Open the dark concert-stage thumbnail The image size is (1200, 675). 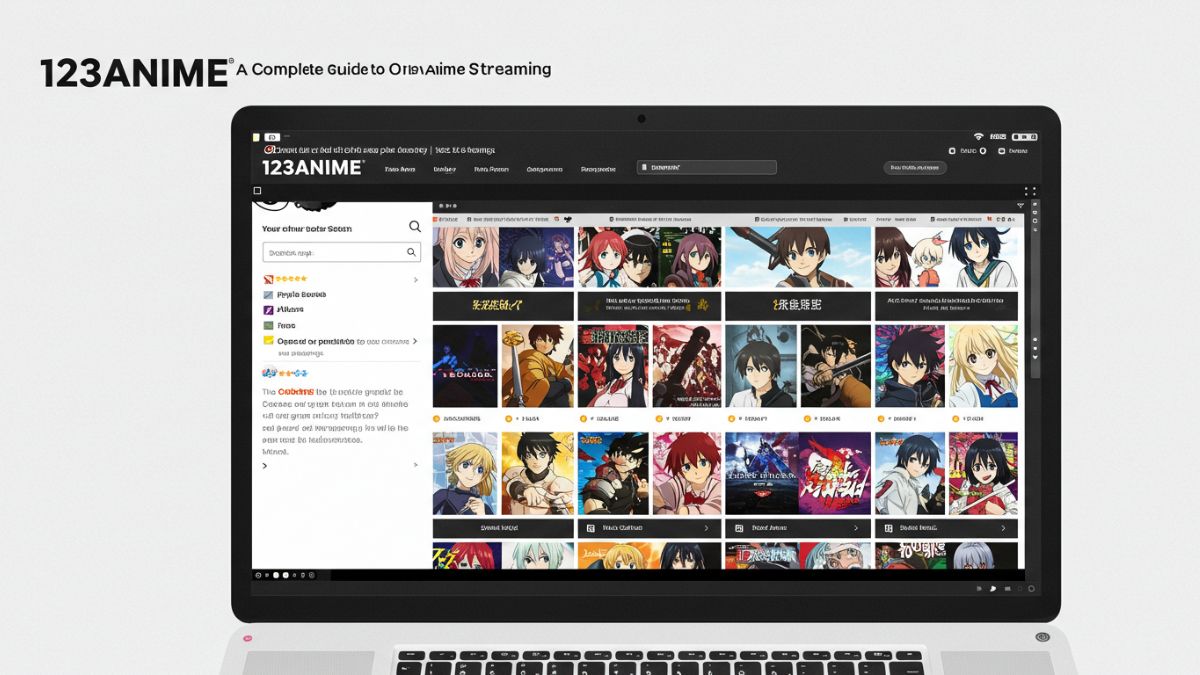point(465,365)
